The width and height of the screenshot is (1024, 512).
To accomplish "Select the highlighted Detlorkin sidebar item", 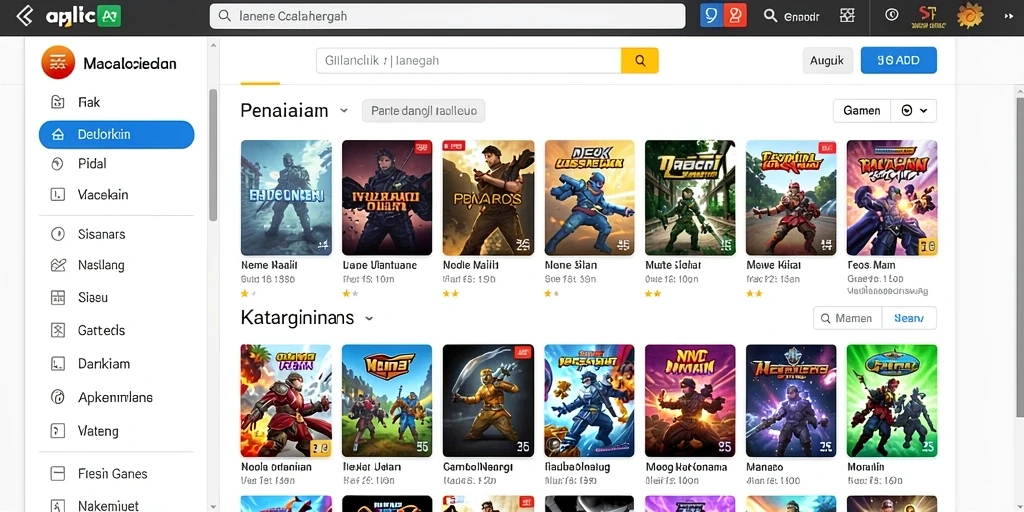I will pos(116,135).
